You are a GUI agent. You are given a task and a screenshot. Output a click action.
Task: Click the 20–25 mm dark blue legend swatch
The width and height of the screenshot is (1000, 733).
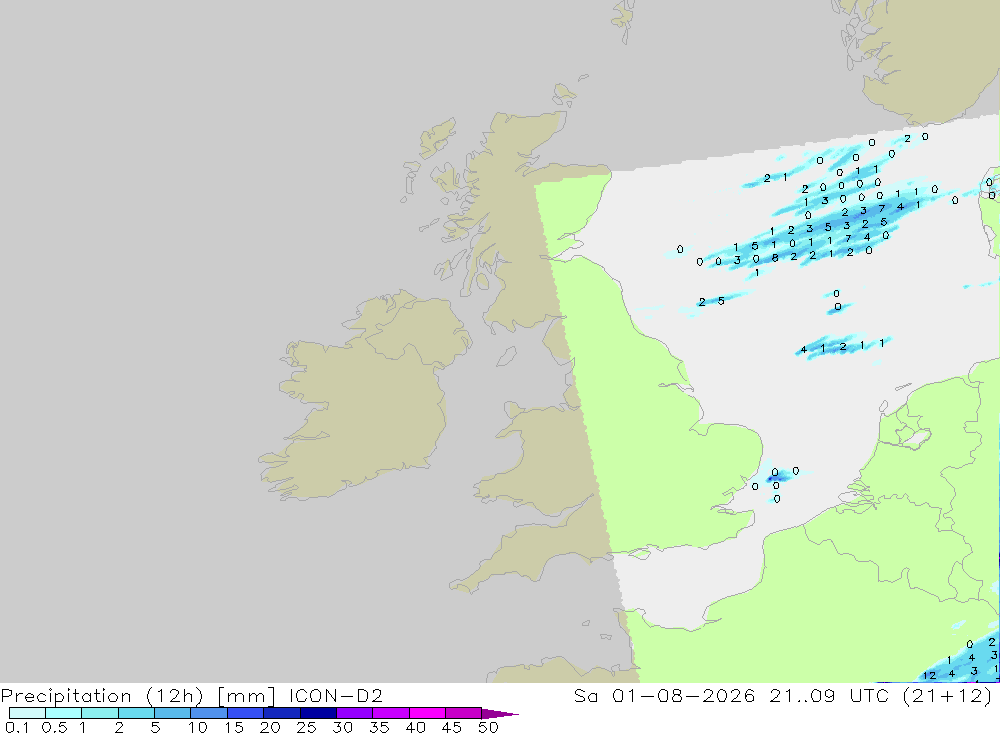(282, 713)
